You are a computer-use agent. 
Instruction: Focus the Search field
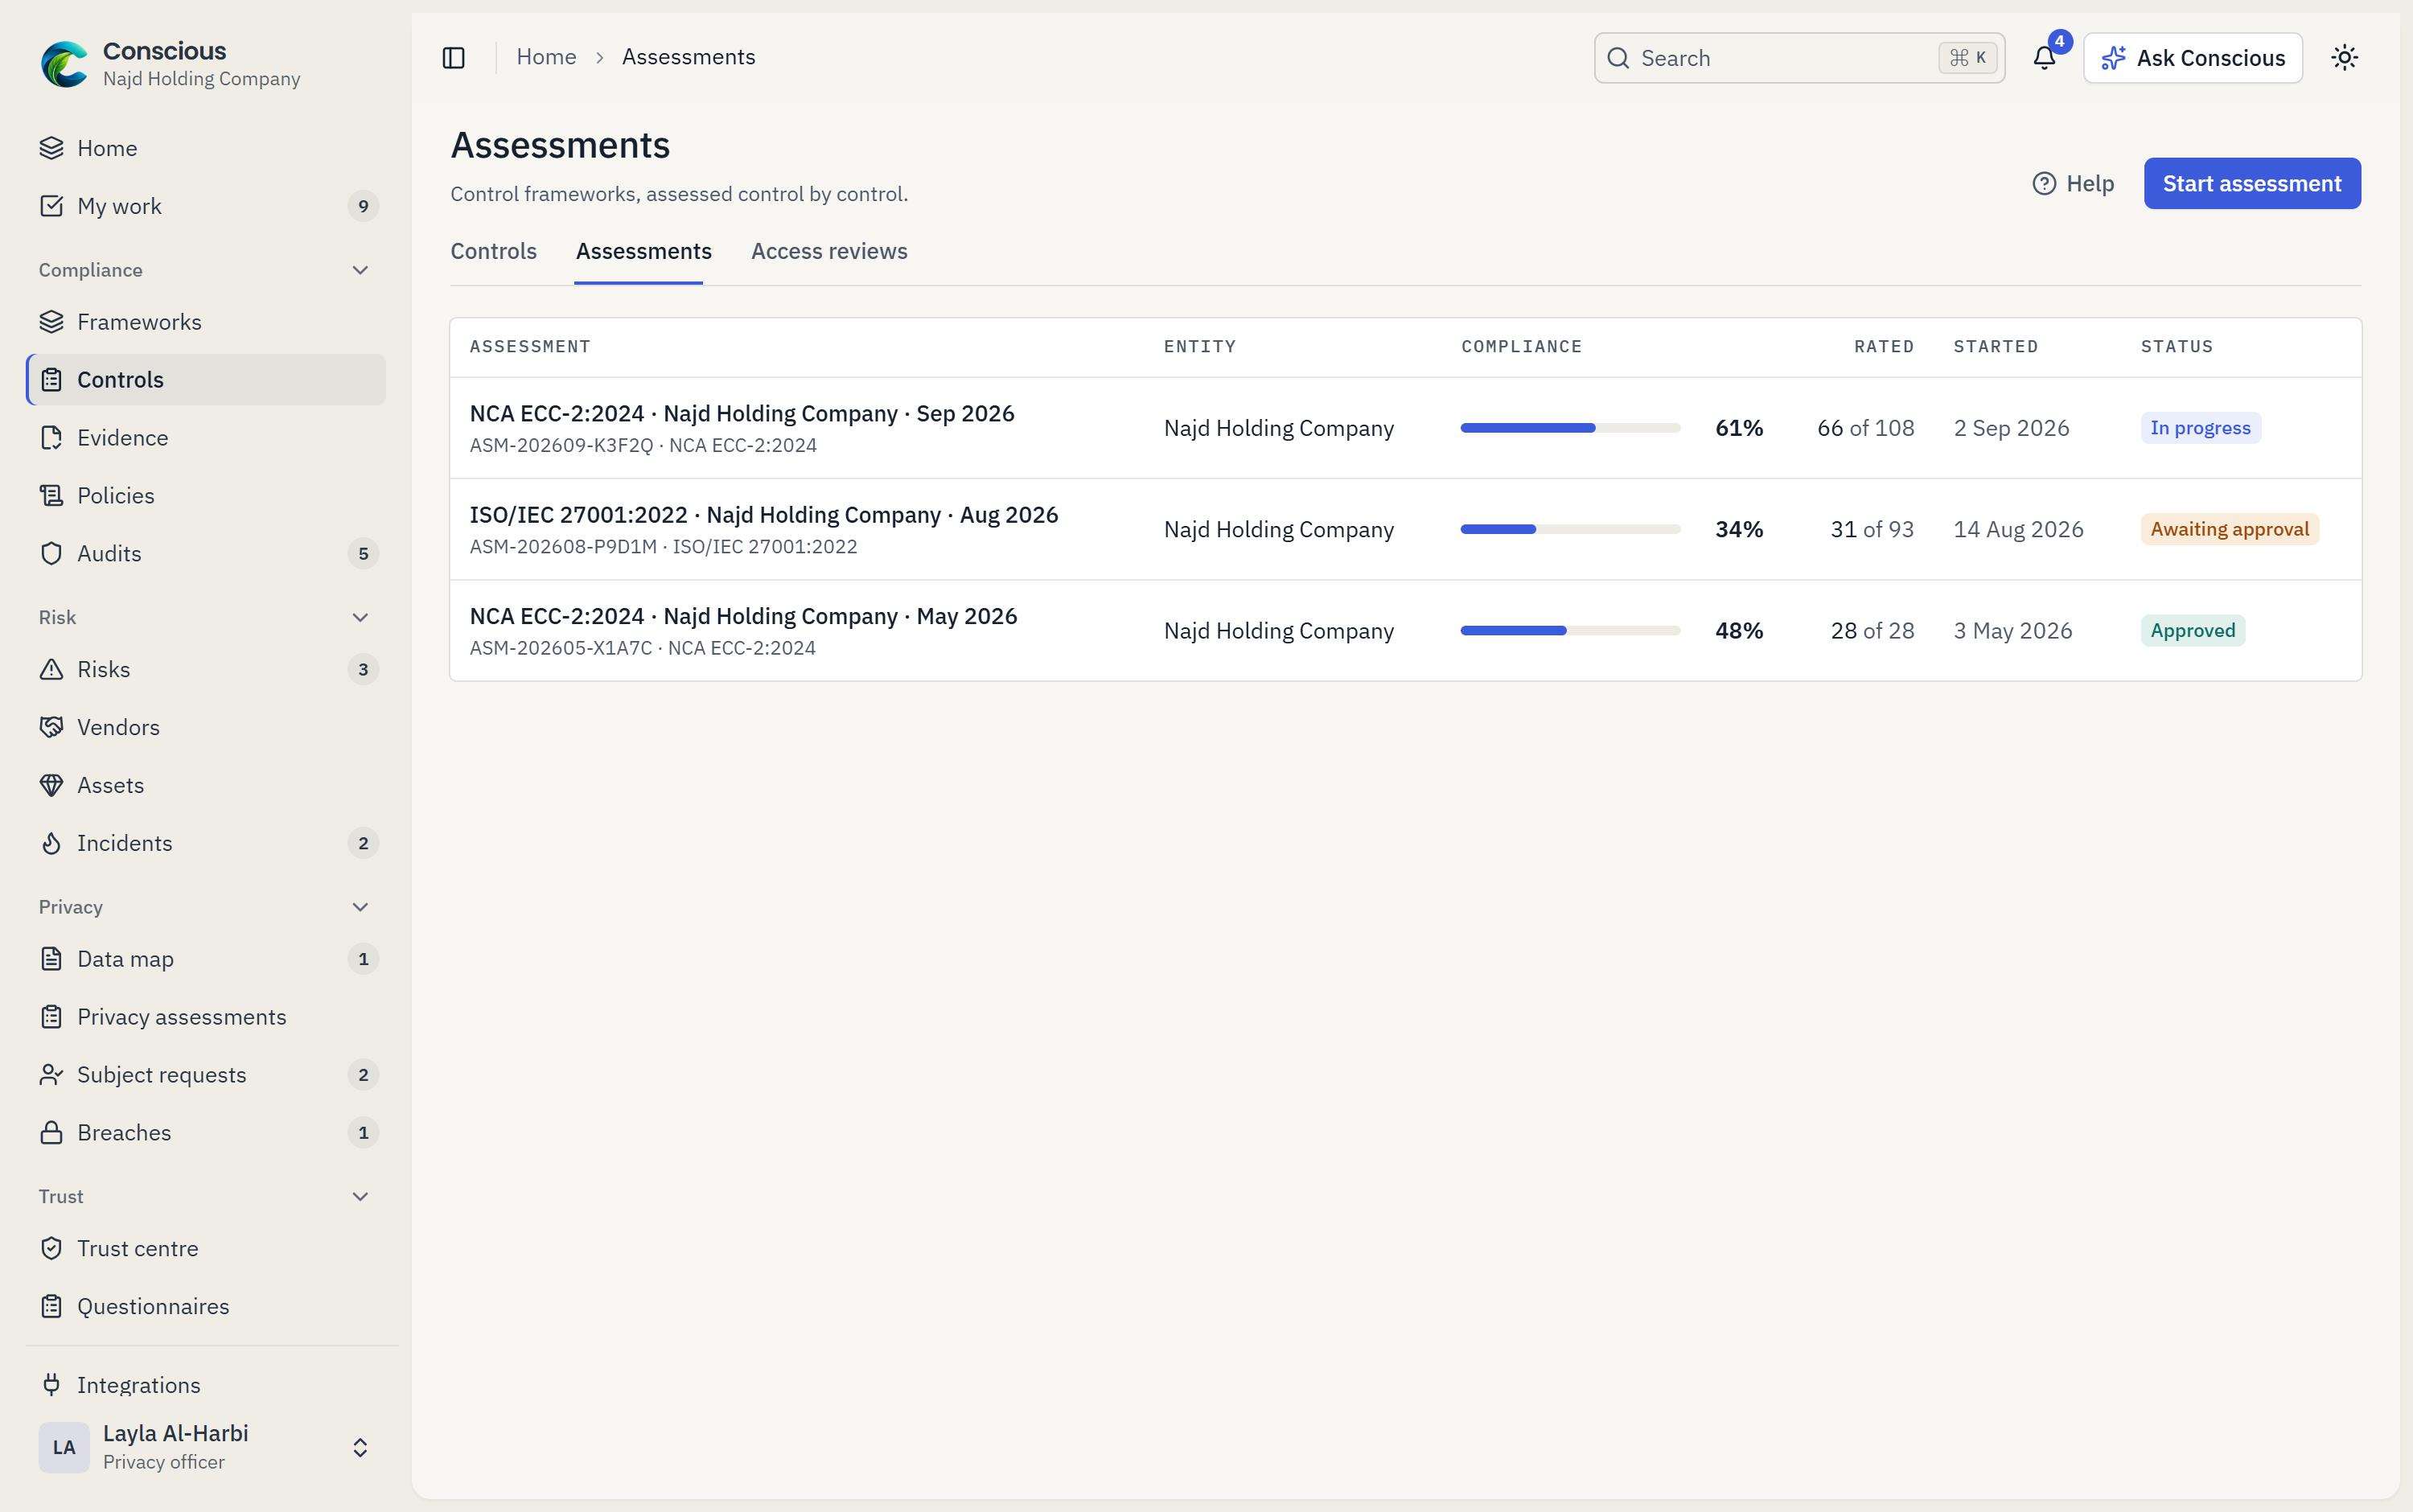[x=1799, y=58]
